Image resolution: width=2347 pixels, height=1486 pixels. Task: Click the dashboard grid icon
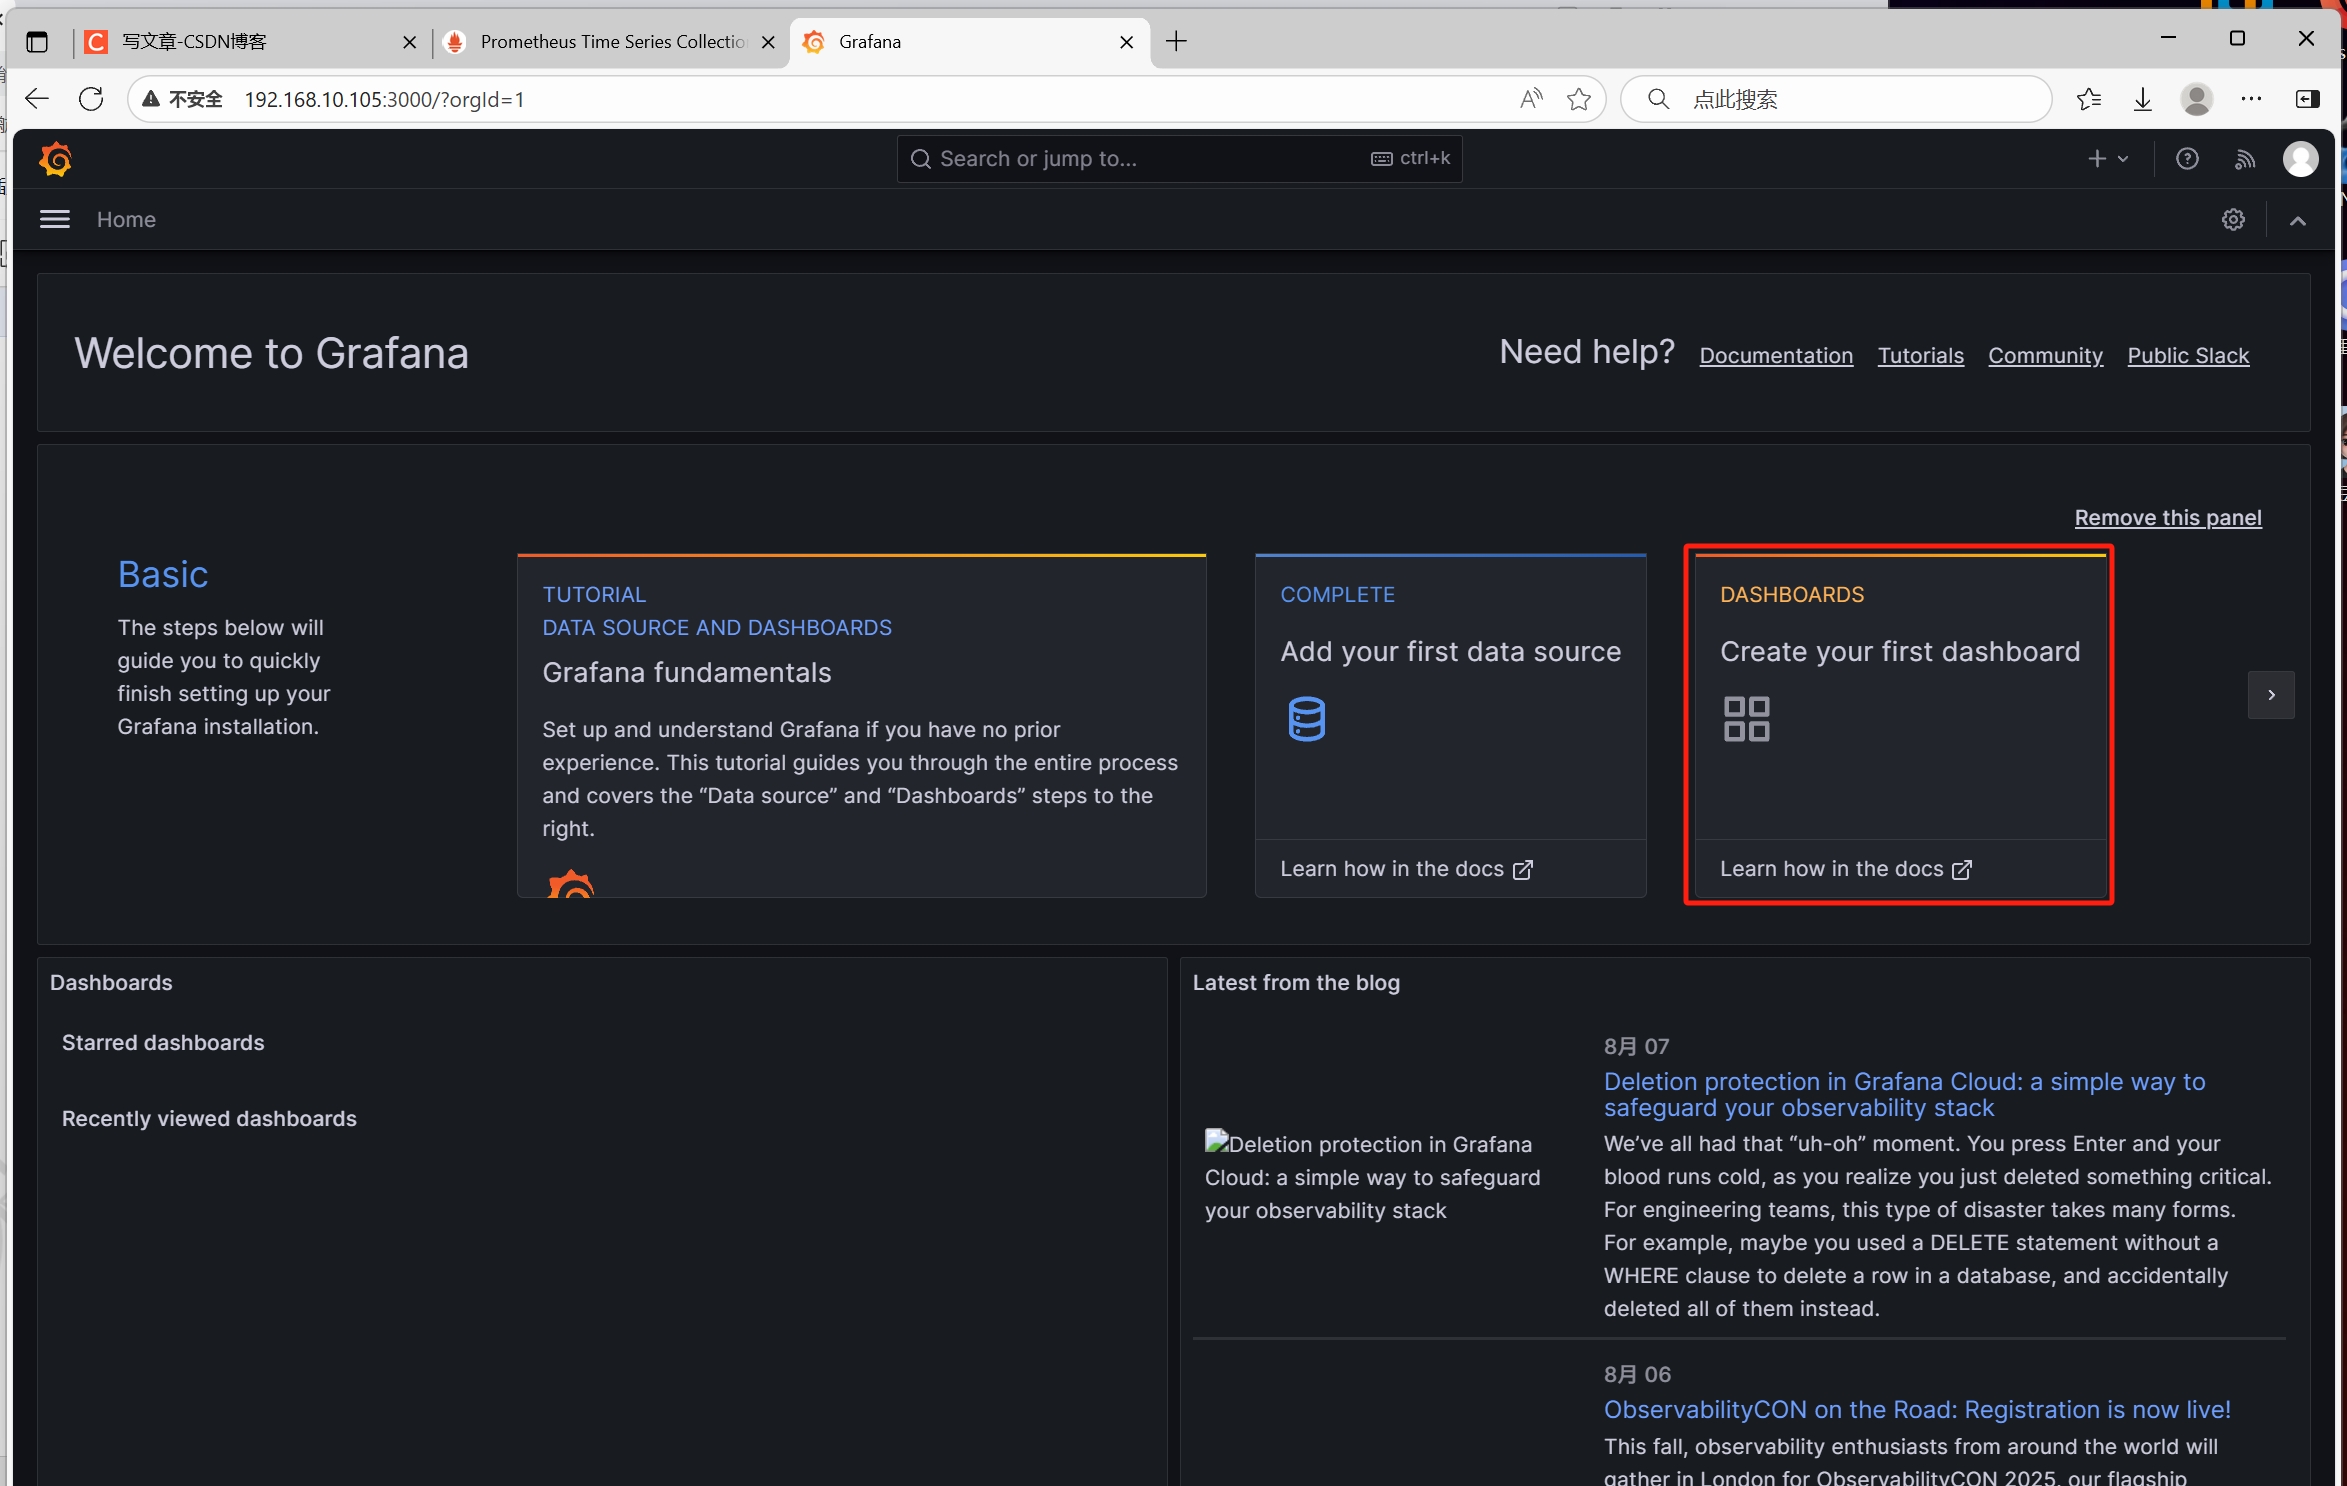coord(1746,719)
